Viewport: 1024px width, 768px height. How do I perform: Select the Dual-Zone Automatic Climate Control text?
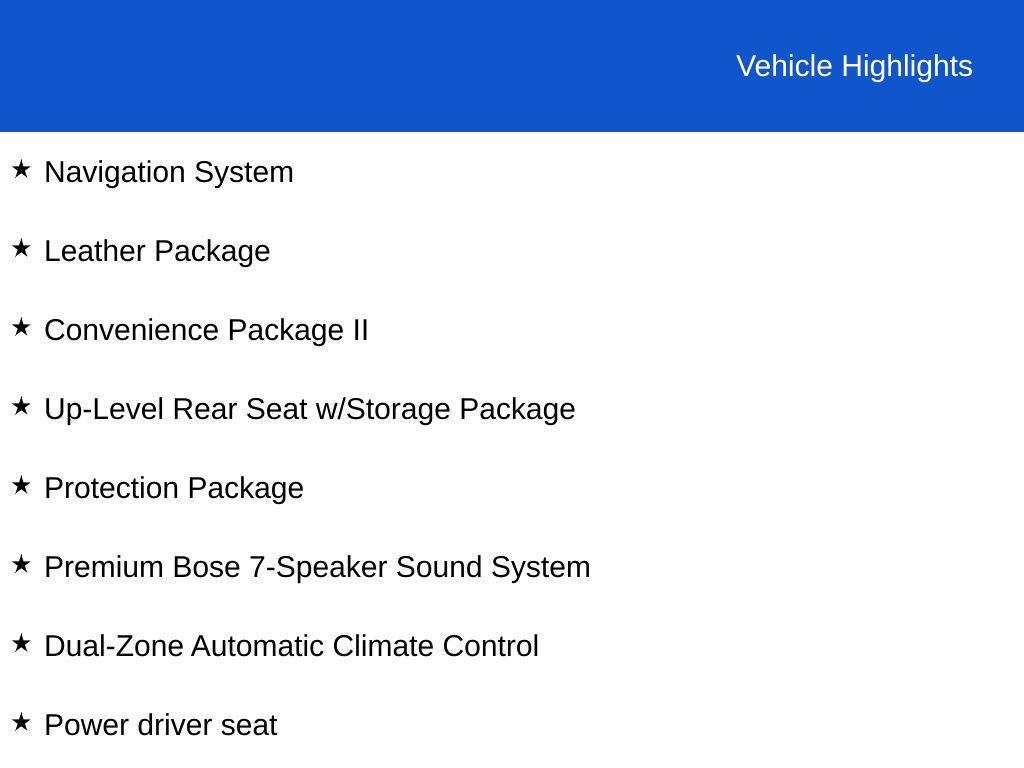coord(291,646)
